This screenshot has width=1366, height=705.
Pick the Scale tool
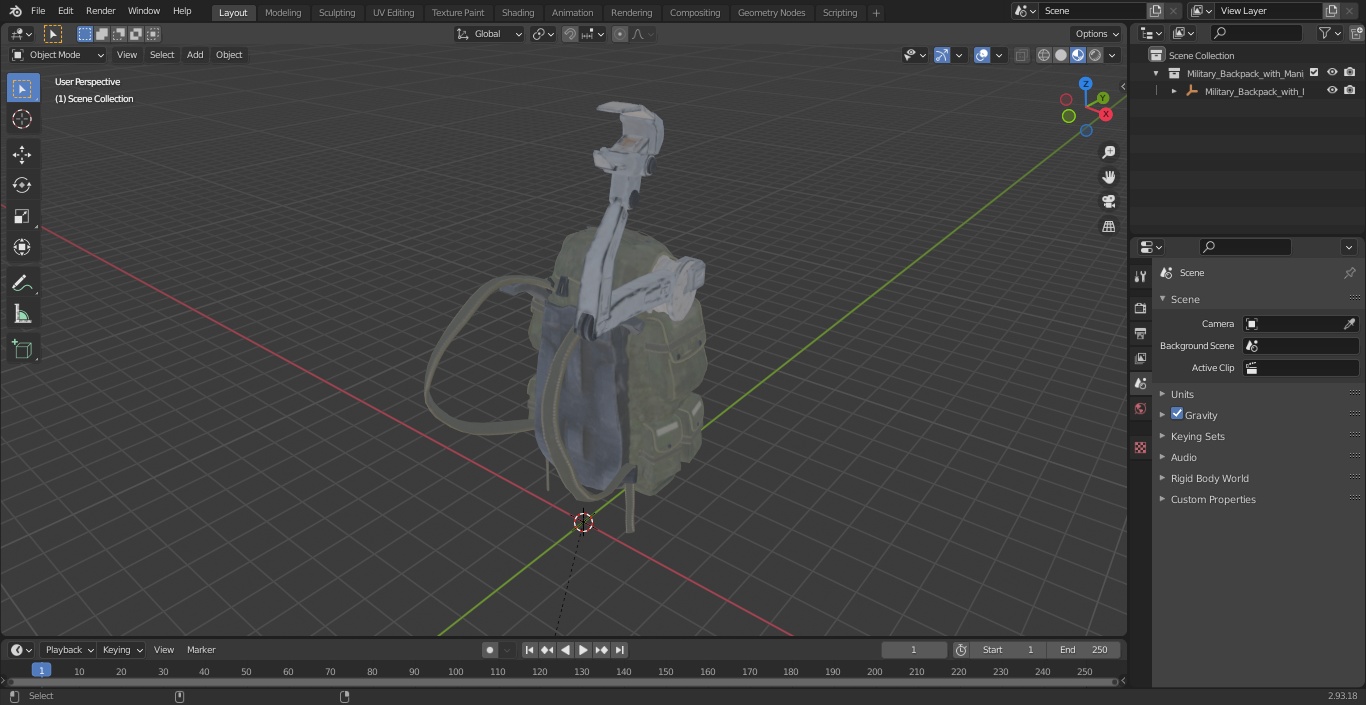22,216
